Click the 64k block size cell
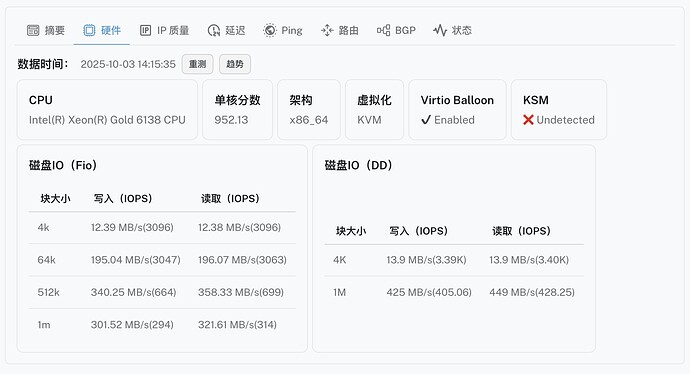This screenshot has height=374, width=690. [46, 260]
